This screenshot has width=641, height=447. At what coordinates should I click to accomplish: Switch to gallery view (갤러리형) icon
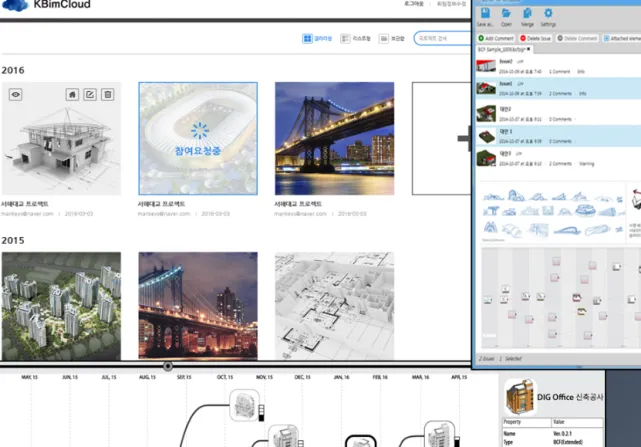[307, 38]
